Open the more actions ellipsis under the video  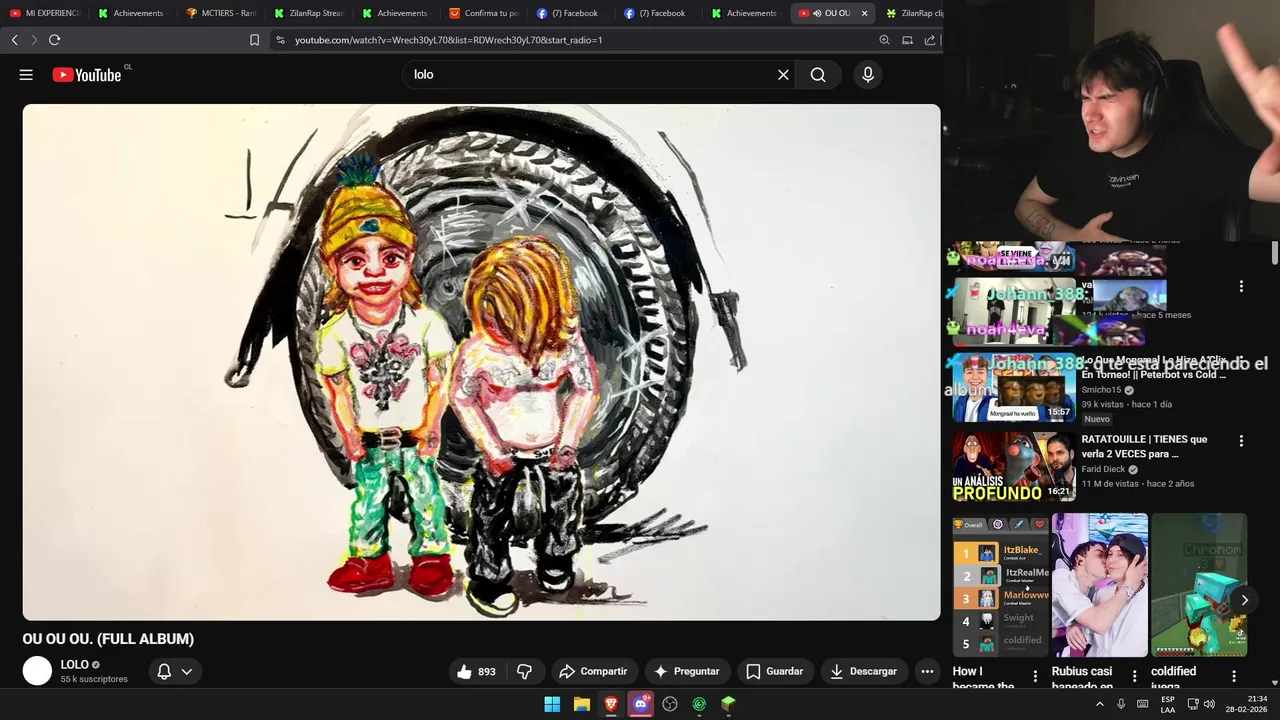click(x=927, y=671)
